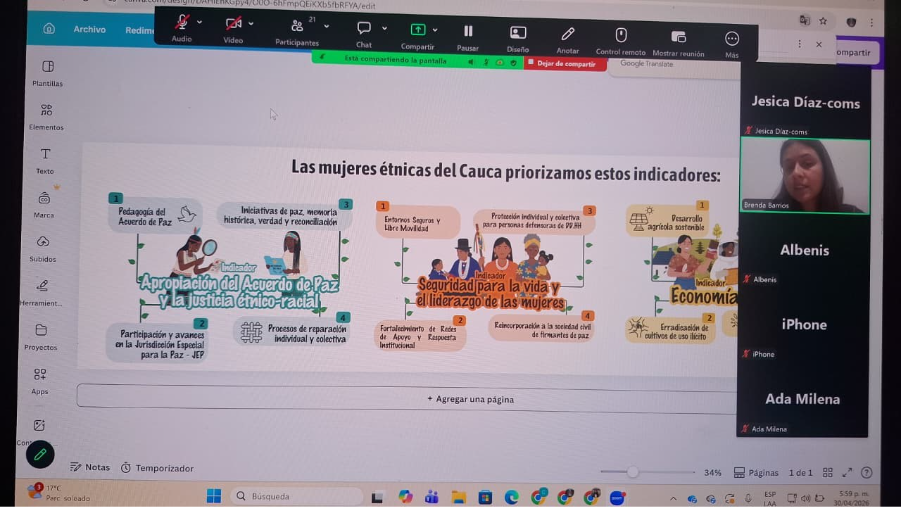Open Google Translate icon in address bar

pos(804,21)
